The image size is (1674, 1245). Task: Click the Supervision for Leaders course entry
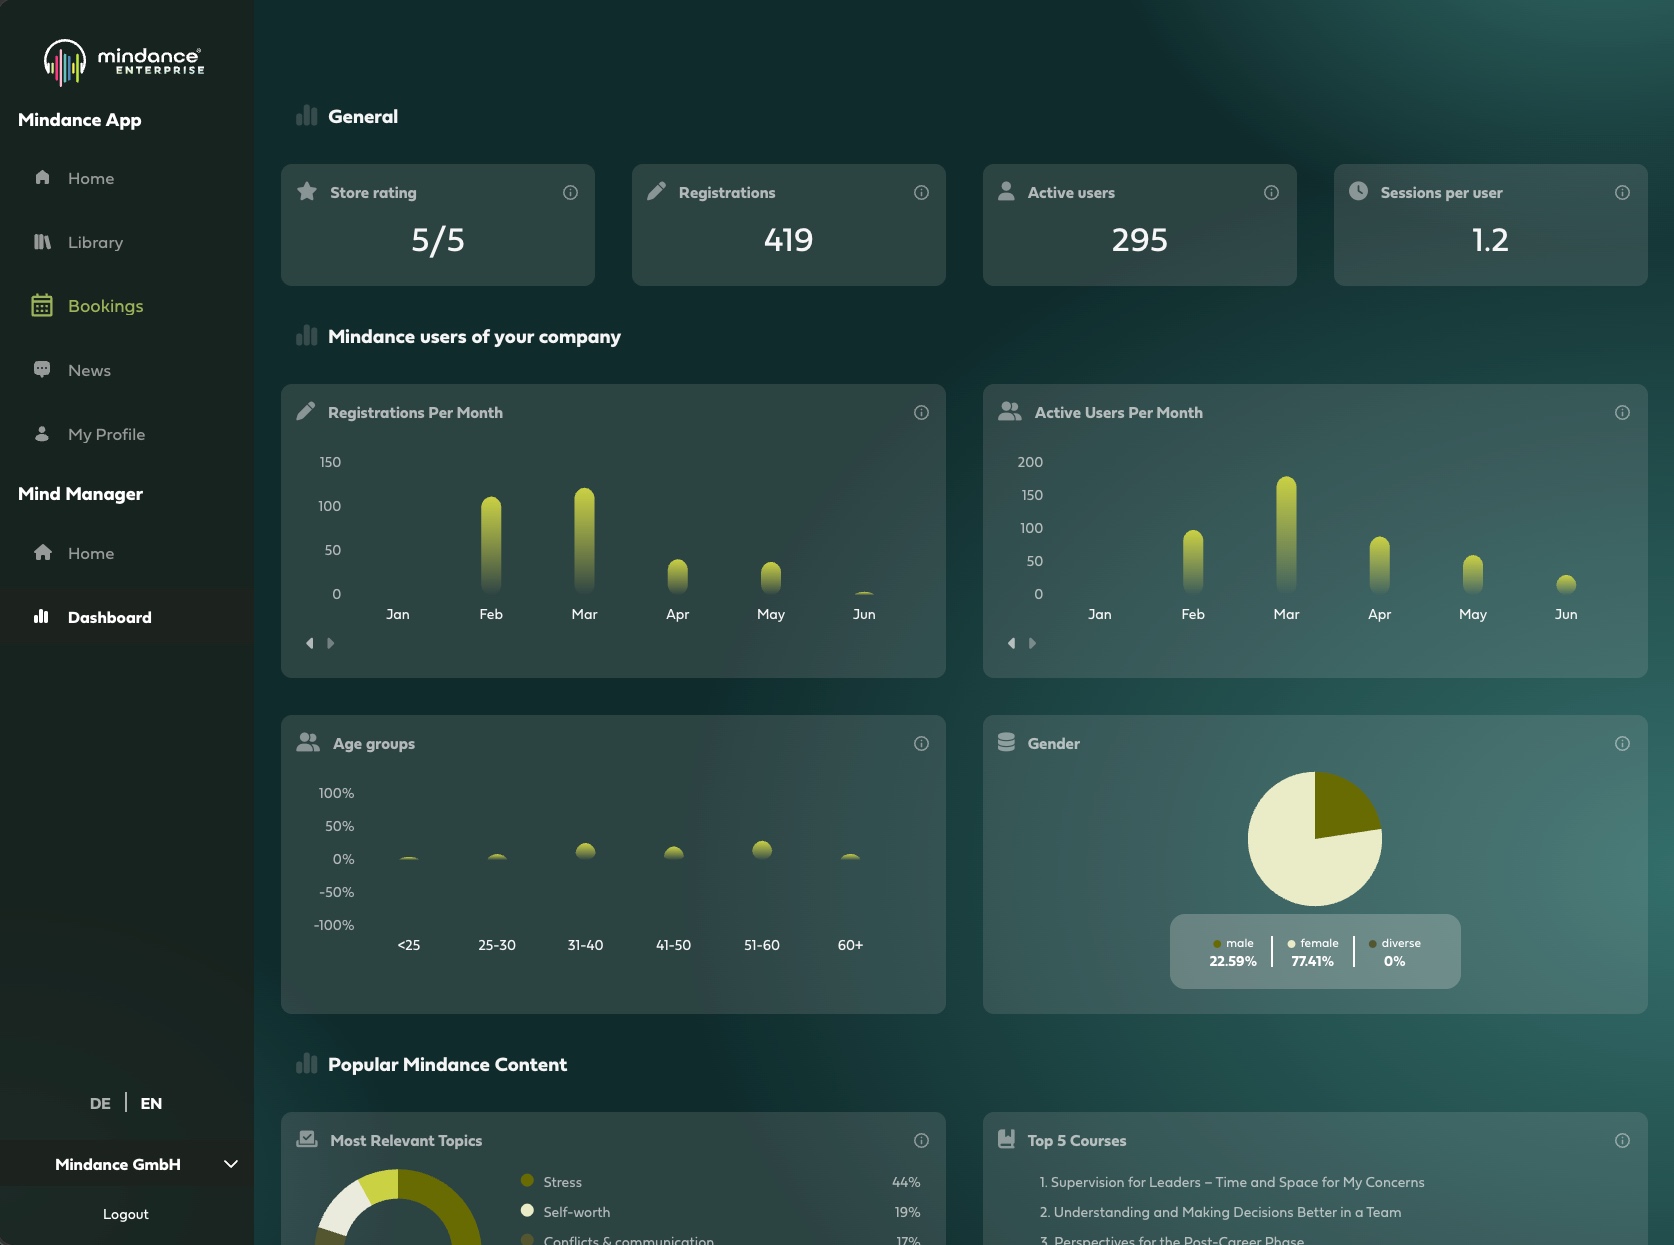1232,1182
